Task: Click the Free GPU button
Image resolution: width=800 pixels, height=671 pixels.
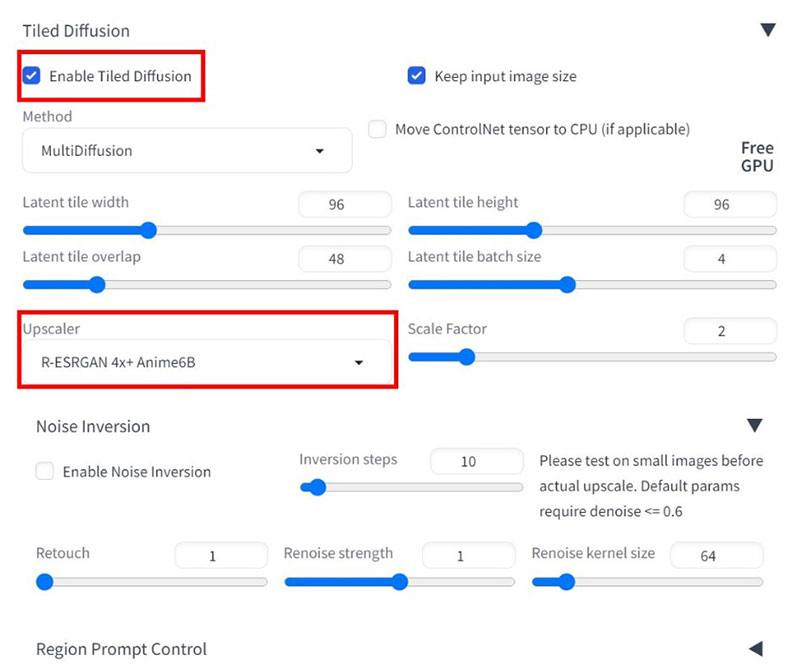Action: pyautogui.click(x=757, y=157)
